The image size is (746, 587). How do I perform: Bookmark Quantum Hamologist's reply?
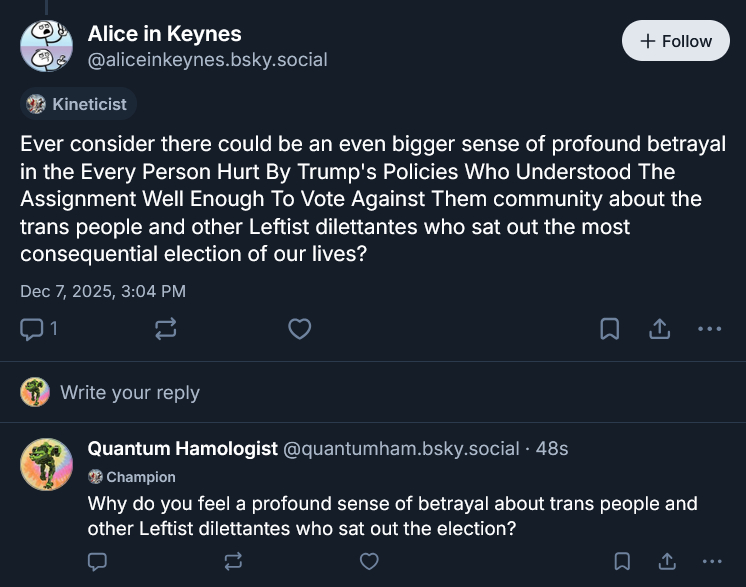(621, 561)
